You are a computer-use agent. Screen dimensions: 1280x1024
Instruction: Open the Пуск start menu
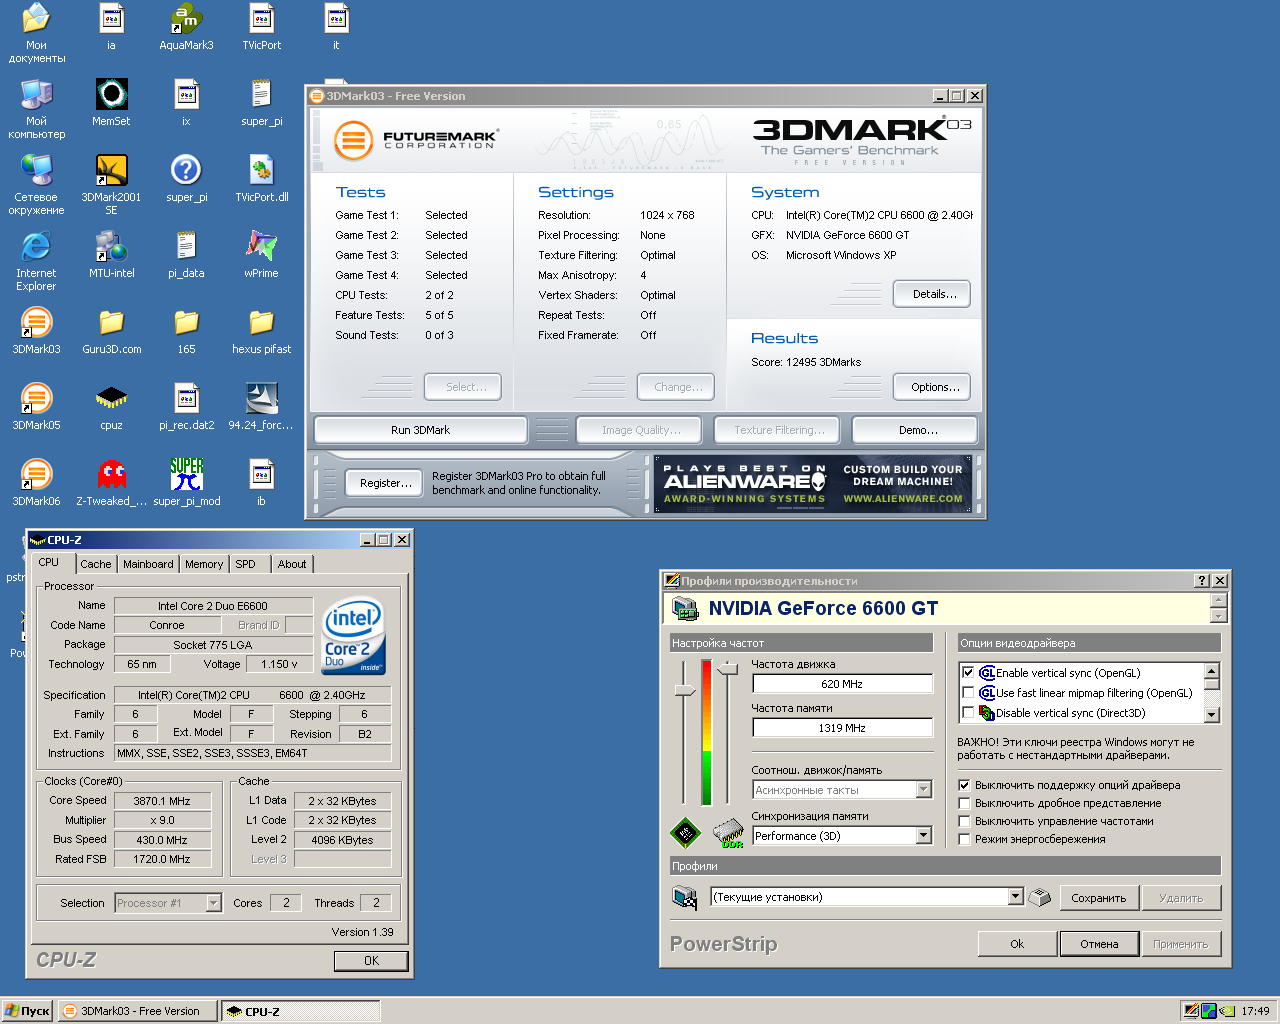coord(27,1011)
